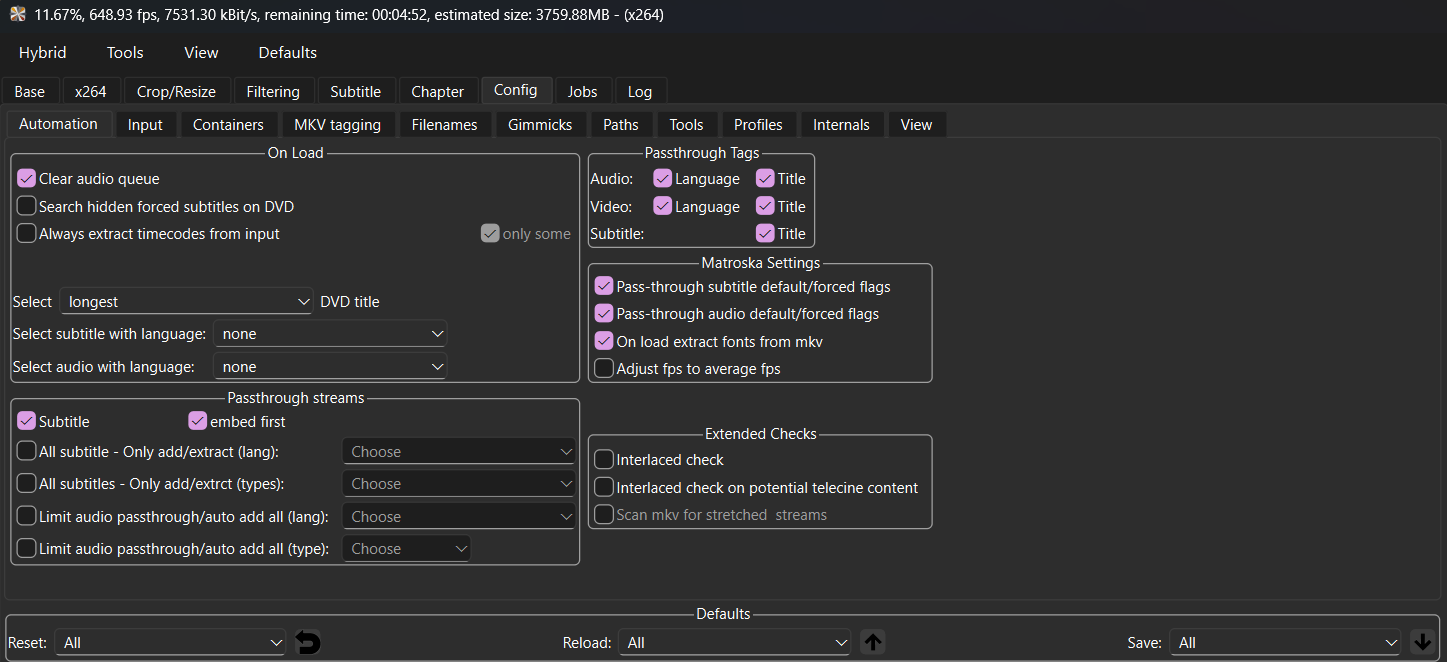Enable Search hidden forced subtitles on DVD

tap(27, 207)
